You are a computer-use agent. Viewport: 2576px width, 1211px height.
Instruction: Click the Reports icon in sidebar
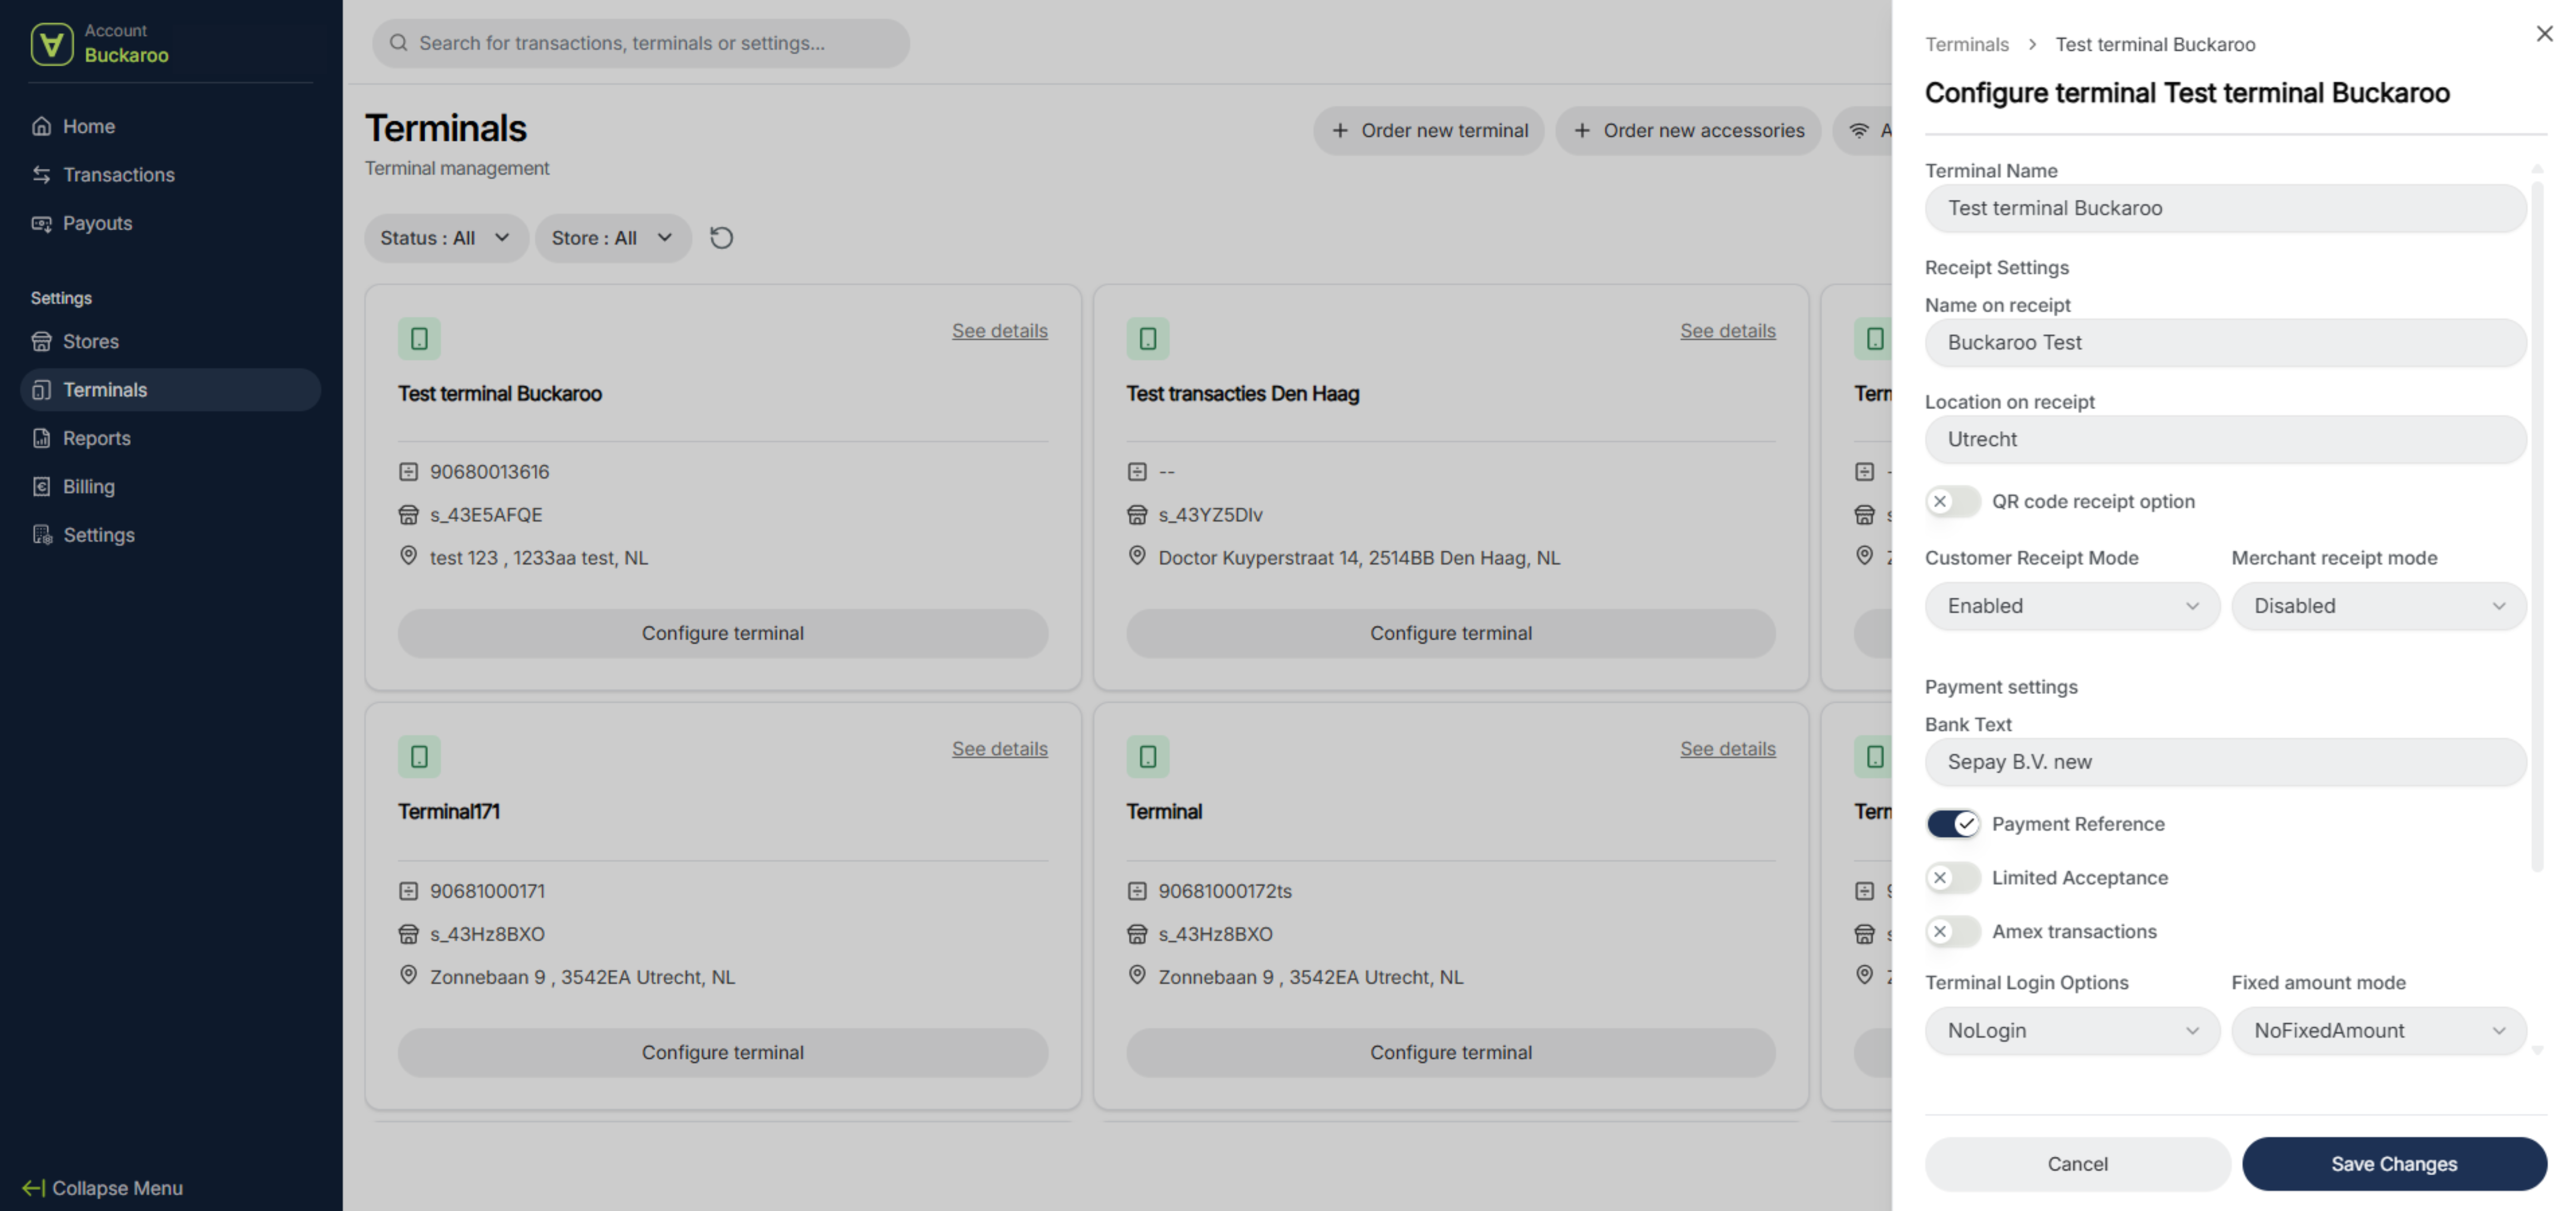coord(41,438)
